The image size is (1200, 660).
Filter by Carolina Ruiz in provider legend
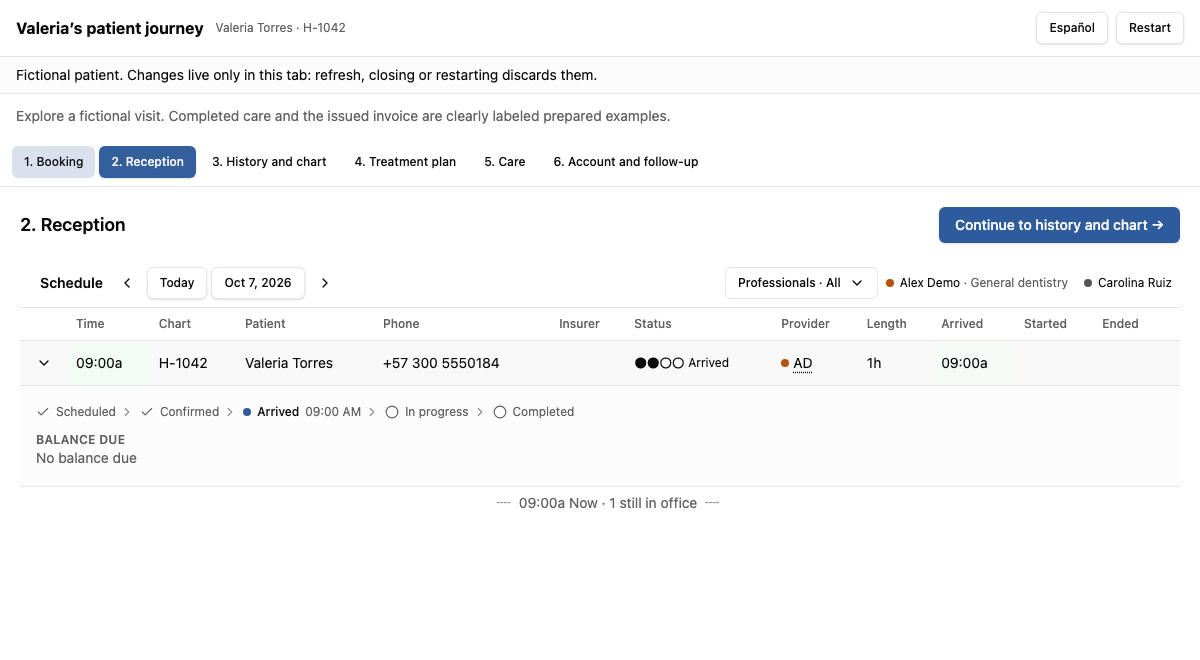(1128, 283)
